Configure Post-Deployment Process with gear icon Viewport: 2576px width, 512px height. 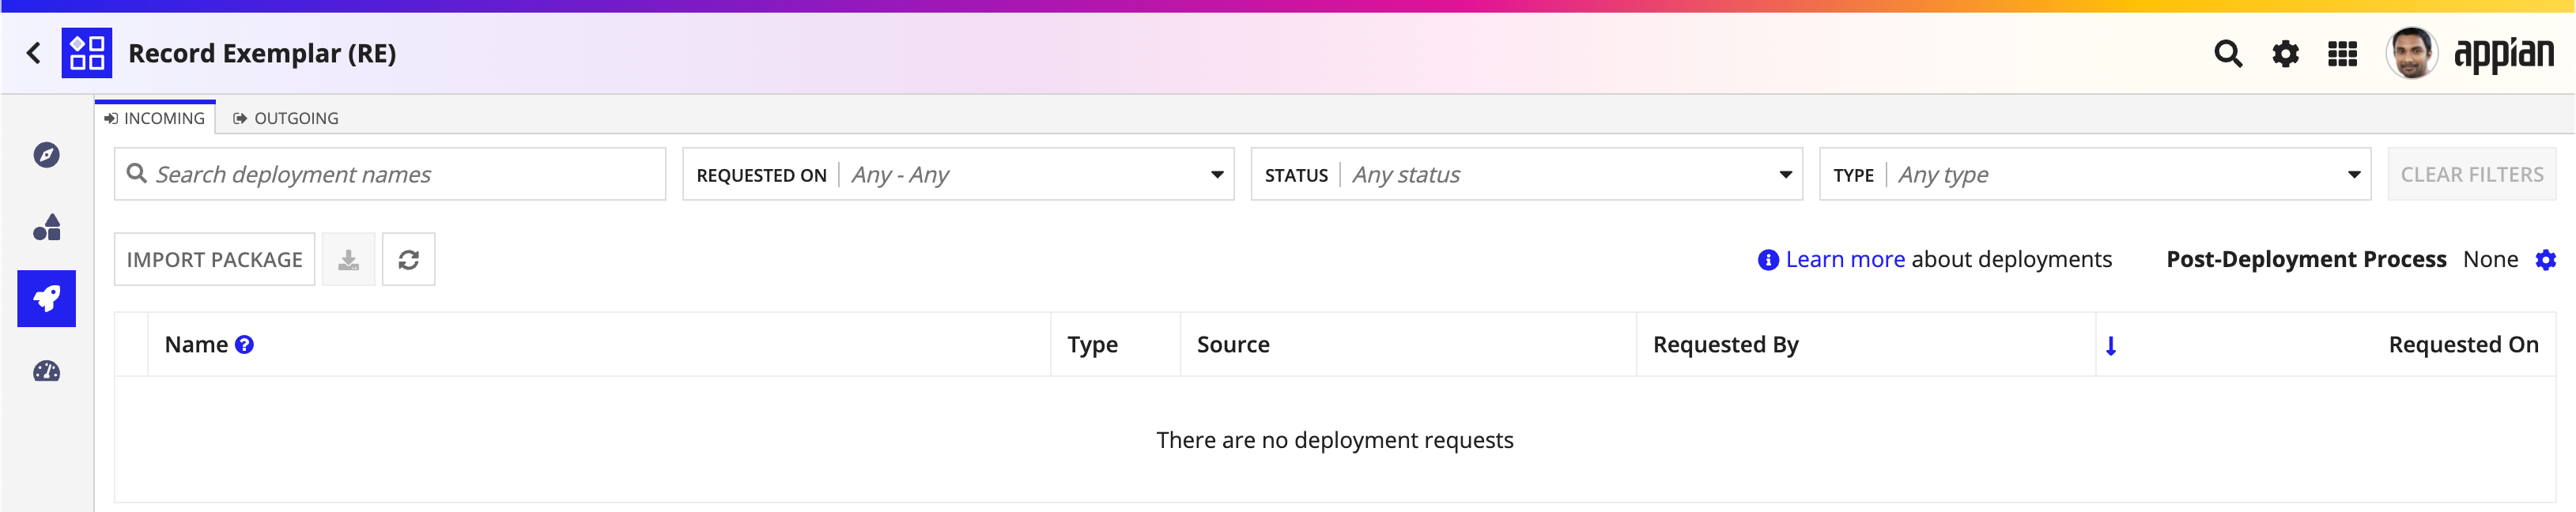point(2545,260)
